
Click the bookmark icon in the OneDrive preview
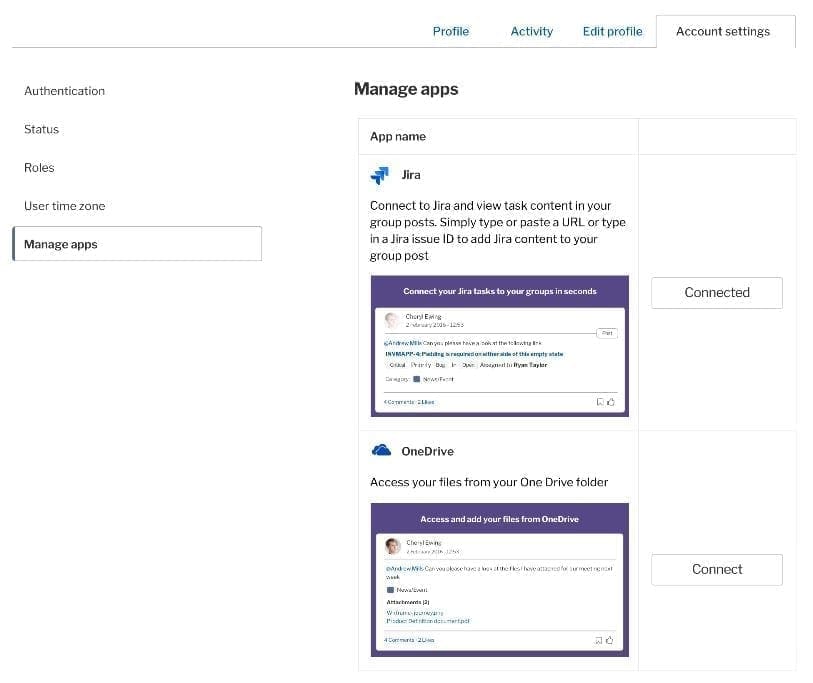coord(598,640)
